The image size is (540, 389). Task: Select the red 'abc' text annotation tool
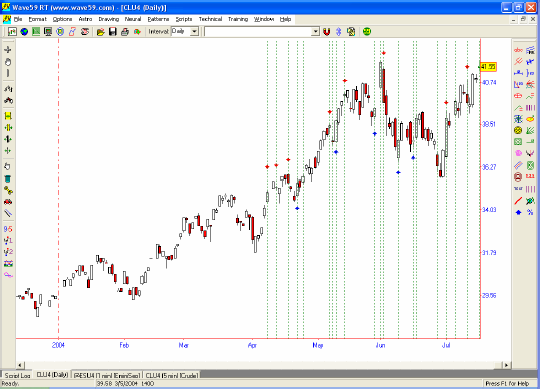[x=518, y=50]
